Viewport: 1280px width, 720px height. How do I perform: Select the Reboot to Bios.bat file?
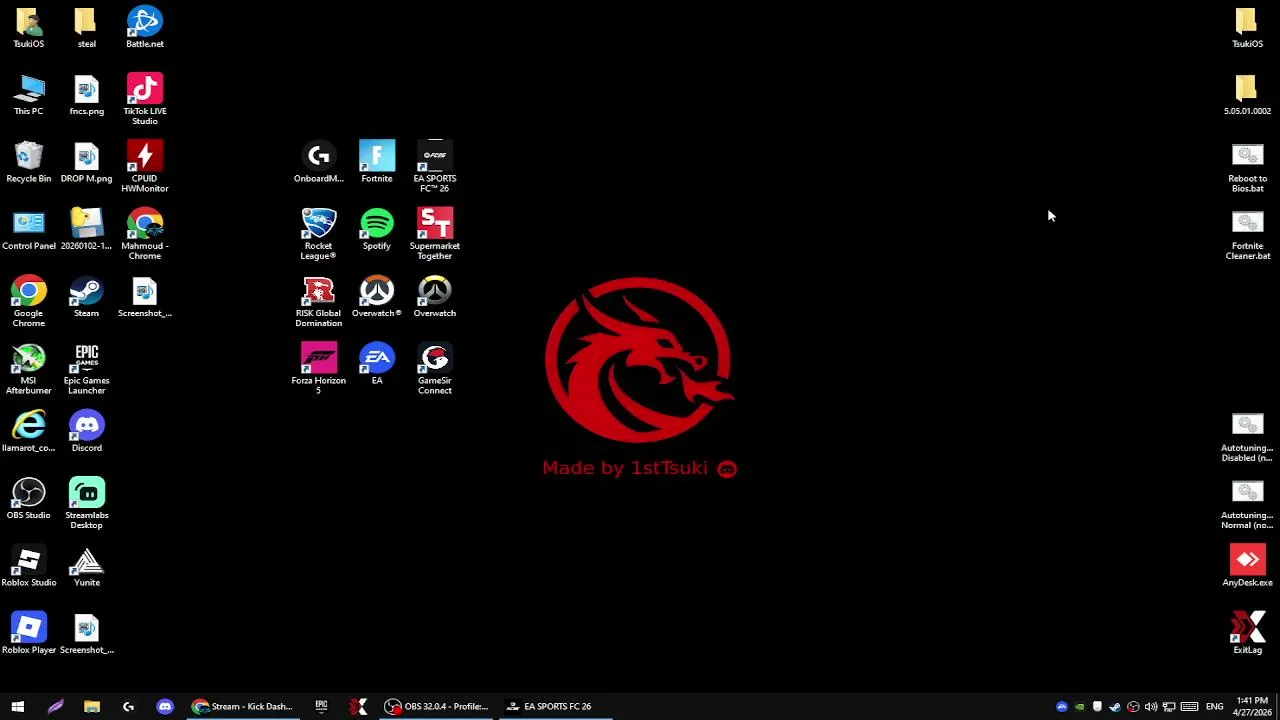(1248, 166)
